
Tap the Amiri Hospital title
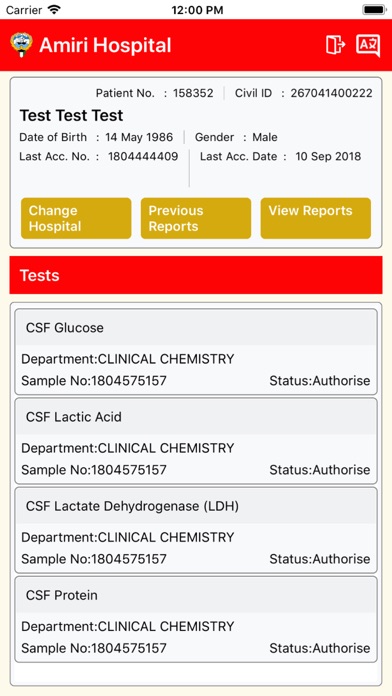pos(105,45)
